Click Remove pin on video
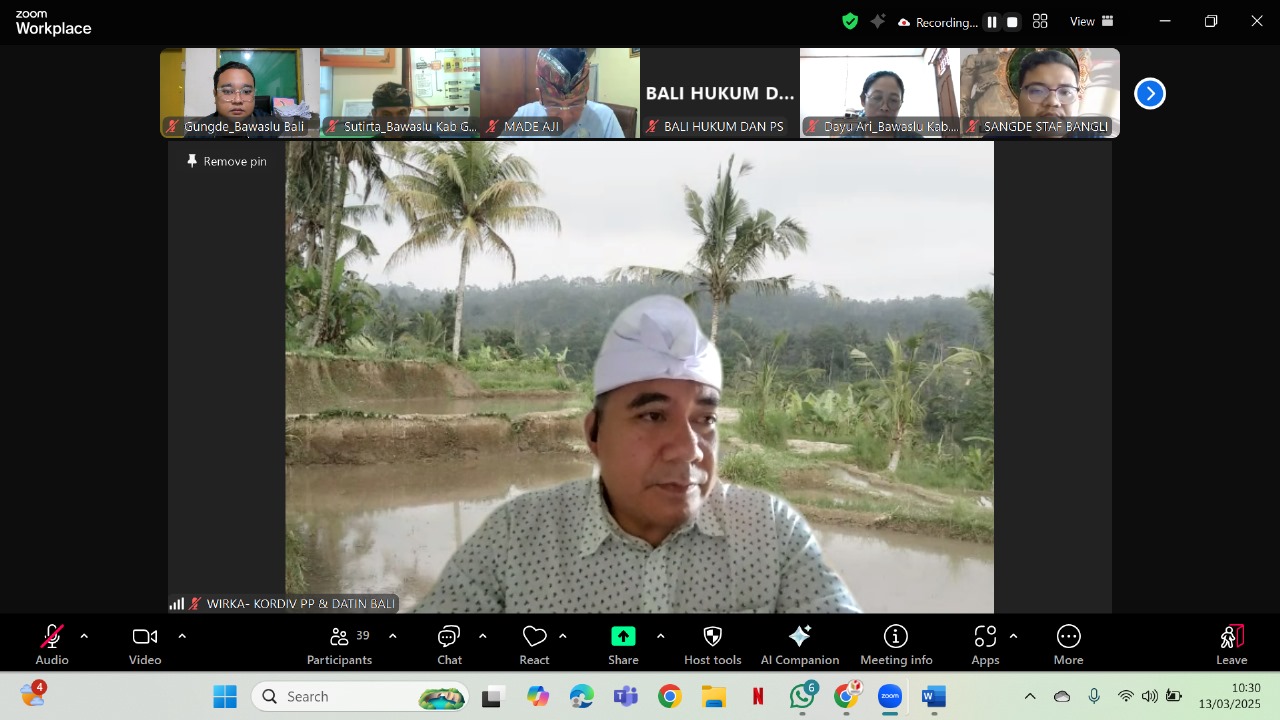 [x=227, y=161]
